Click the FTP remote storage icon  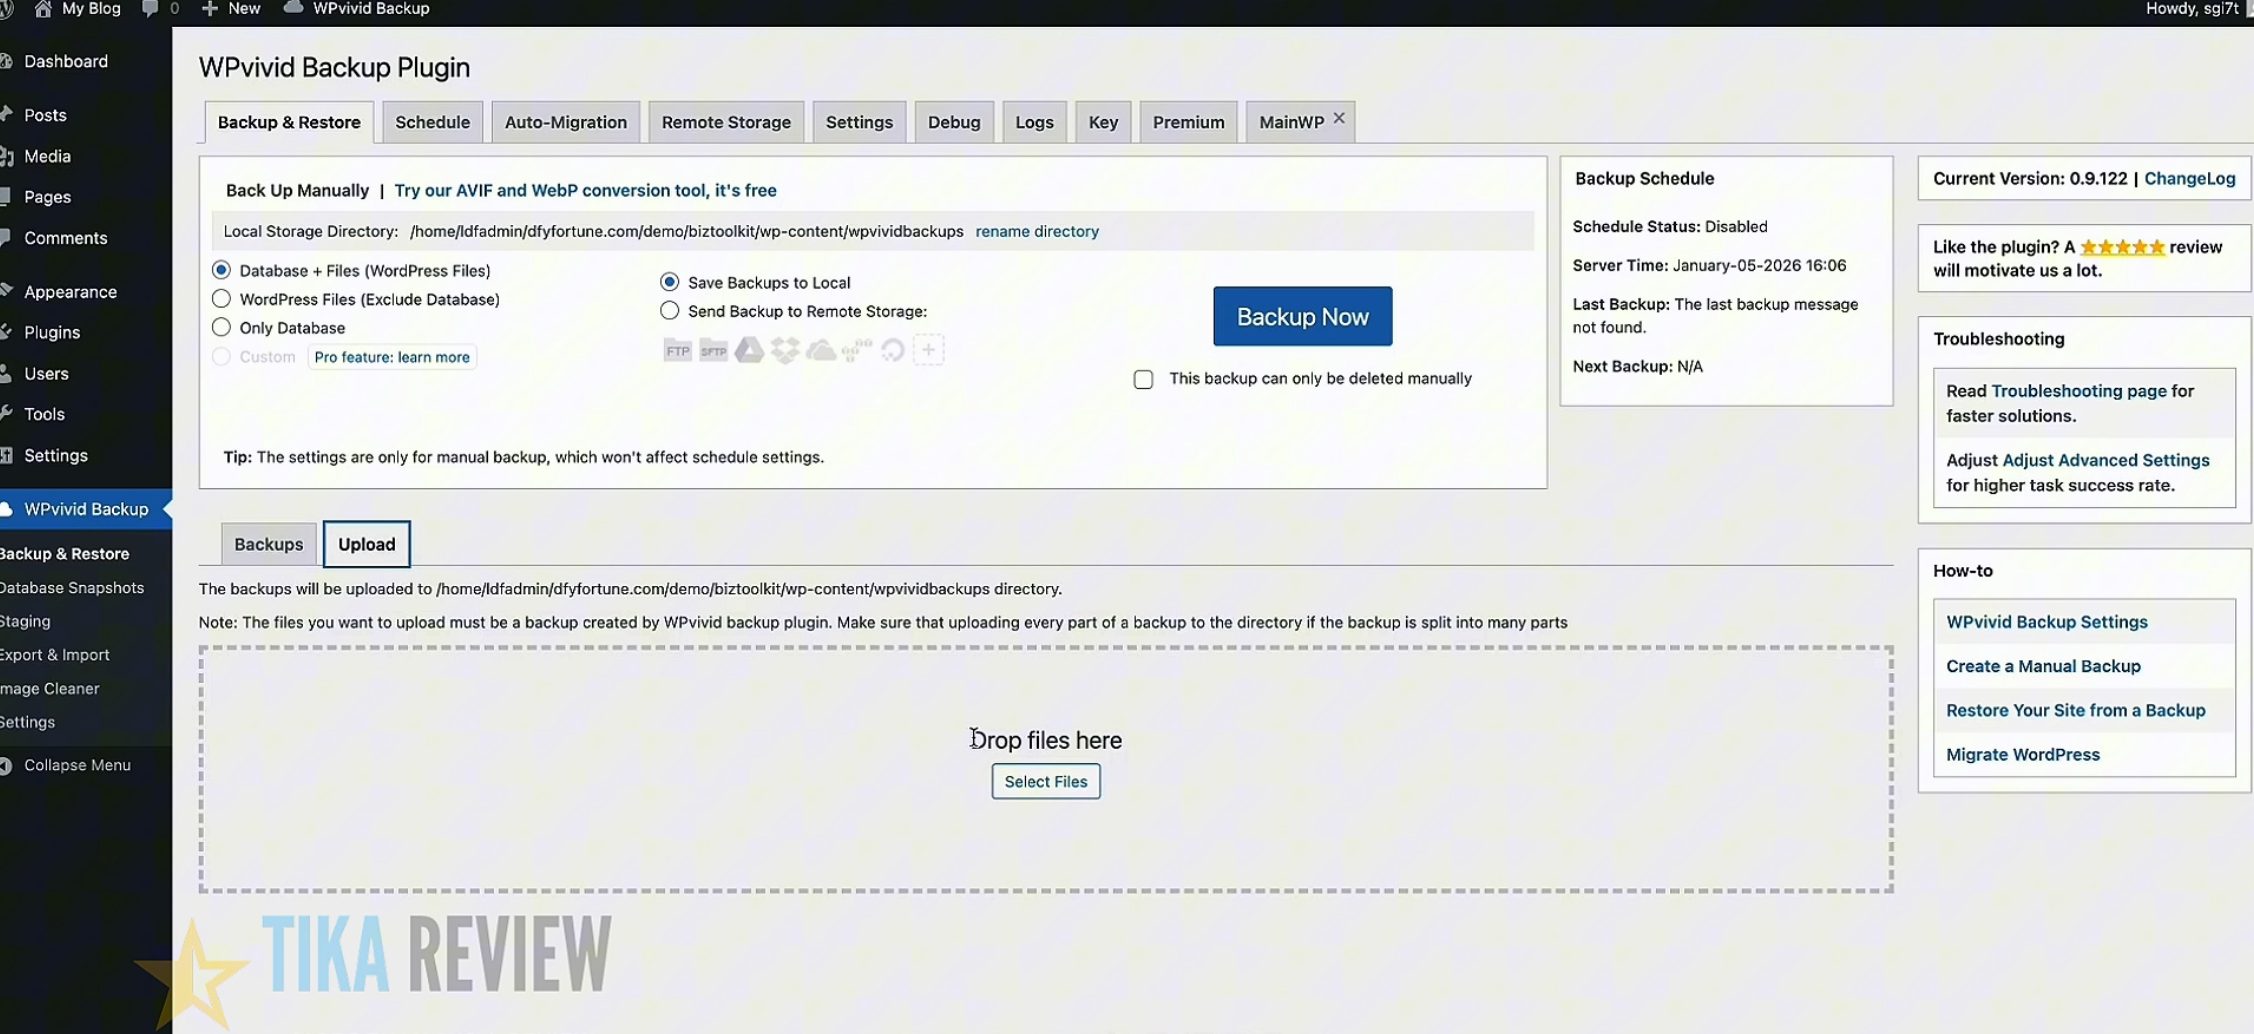click(x=677, y=350)
